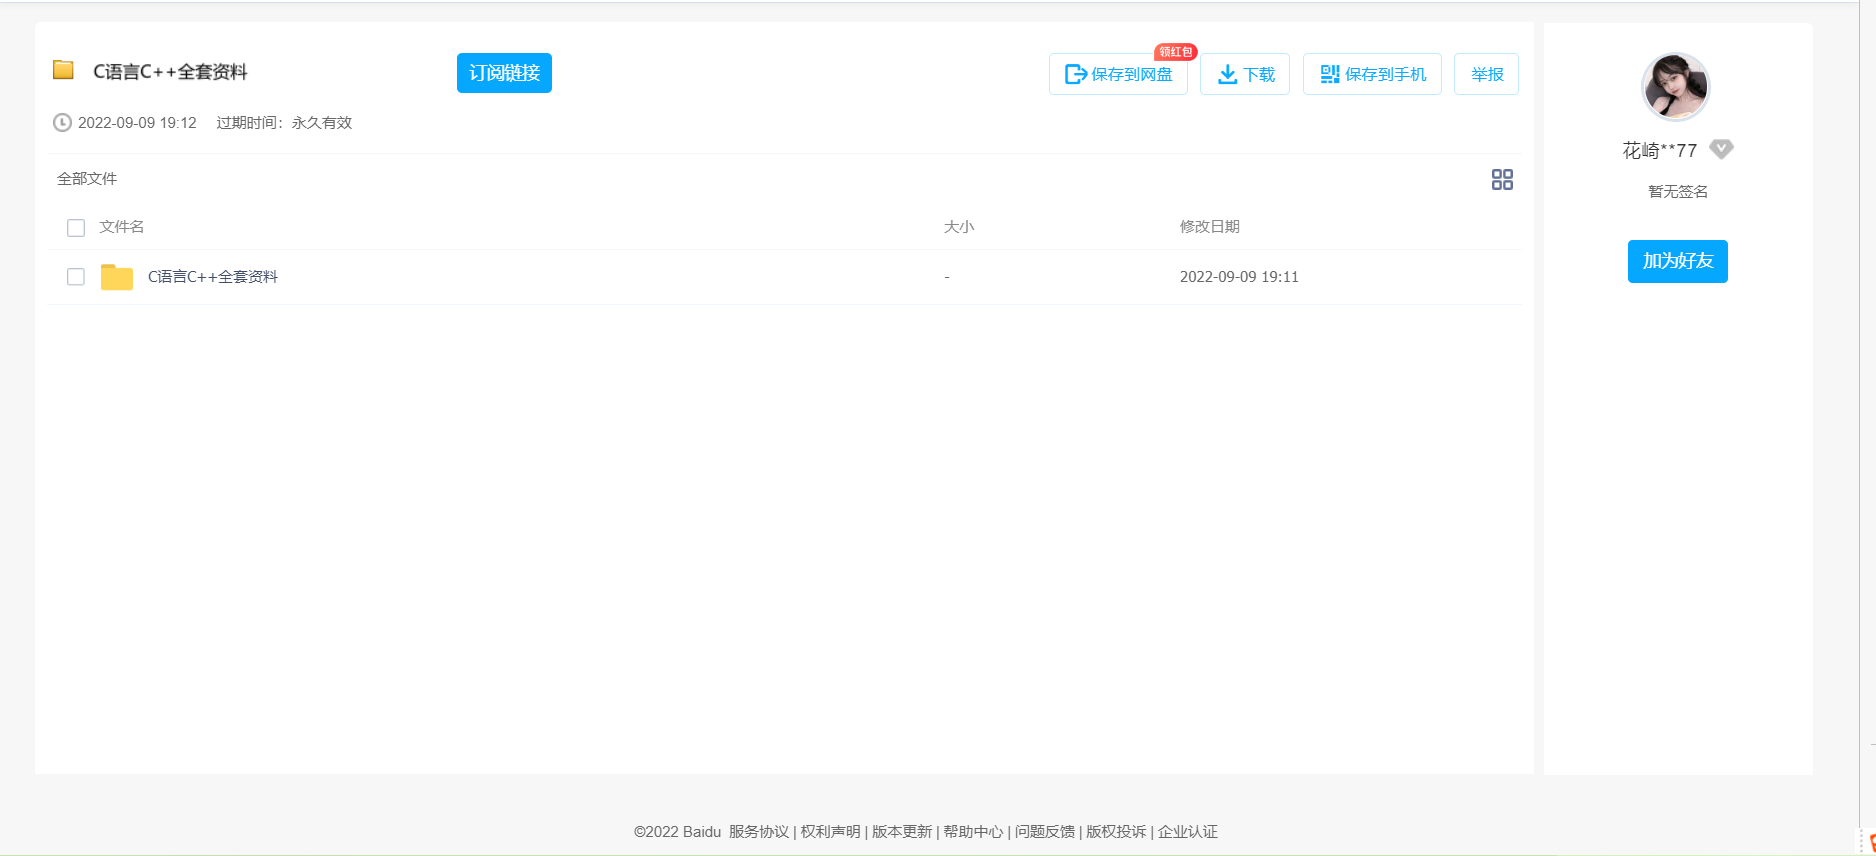Select the 全部文件 breadcrumb
Viewport: 1876px width, 856px height.
tap(87, 179)
